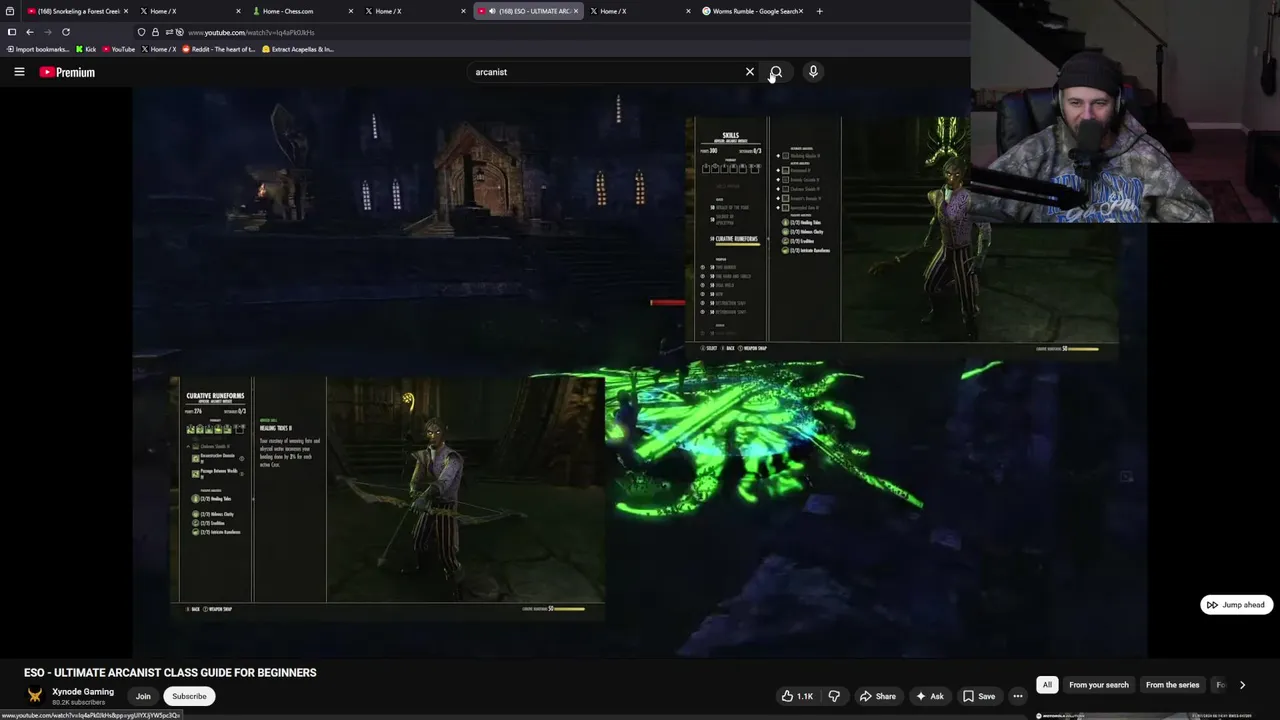This screenshot has width=1280, height=720.
Task: Join the Xynode Gaming channel
Action: point(143,696)
